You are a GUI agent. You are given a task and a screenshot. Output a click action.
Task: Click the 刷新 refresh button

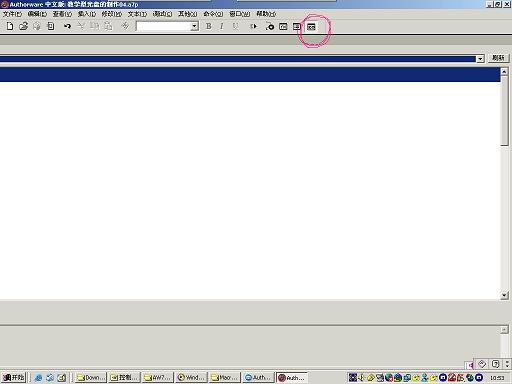tap(498, 58)
